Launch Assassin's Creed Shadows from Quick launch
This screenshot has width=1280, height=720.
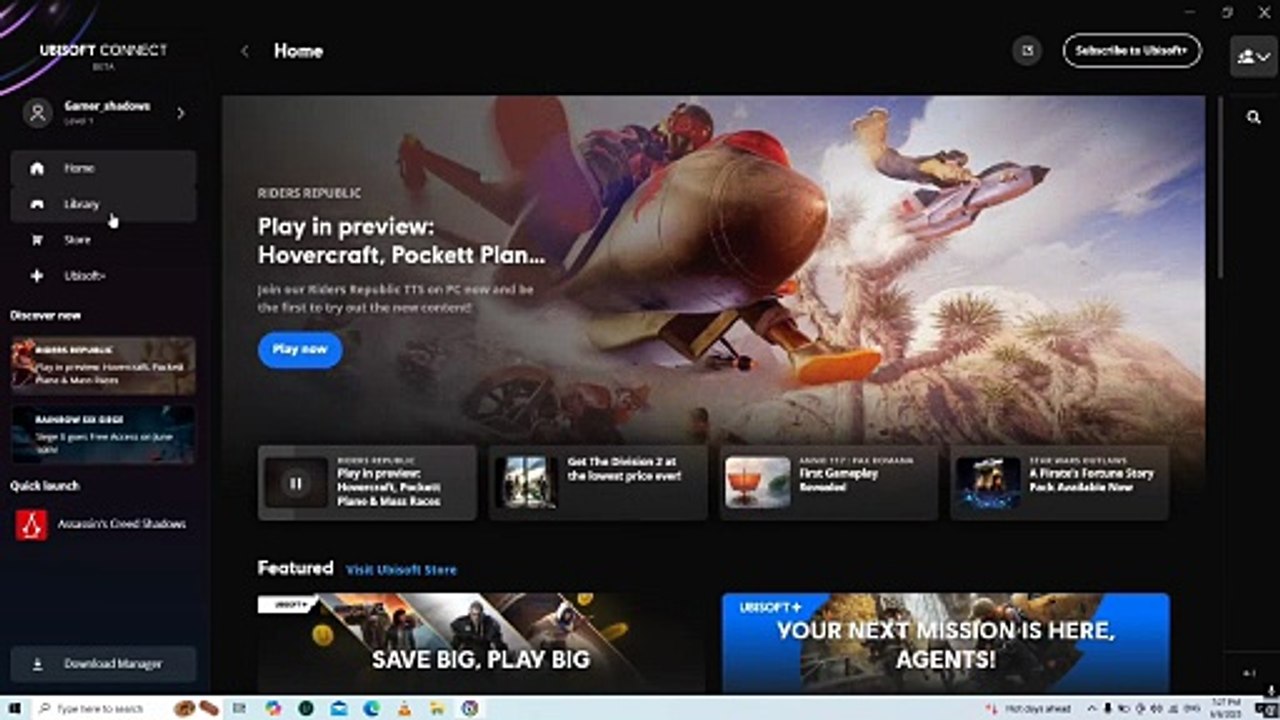[101, 524]
